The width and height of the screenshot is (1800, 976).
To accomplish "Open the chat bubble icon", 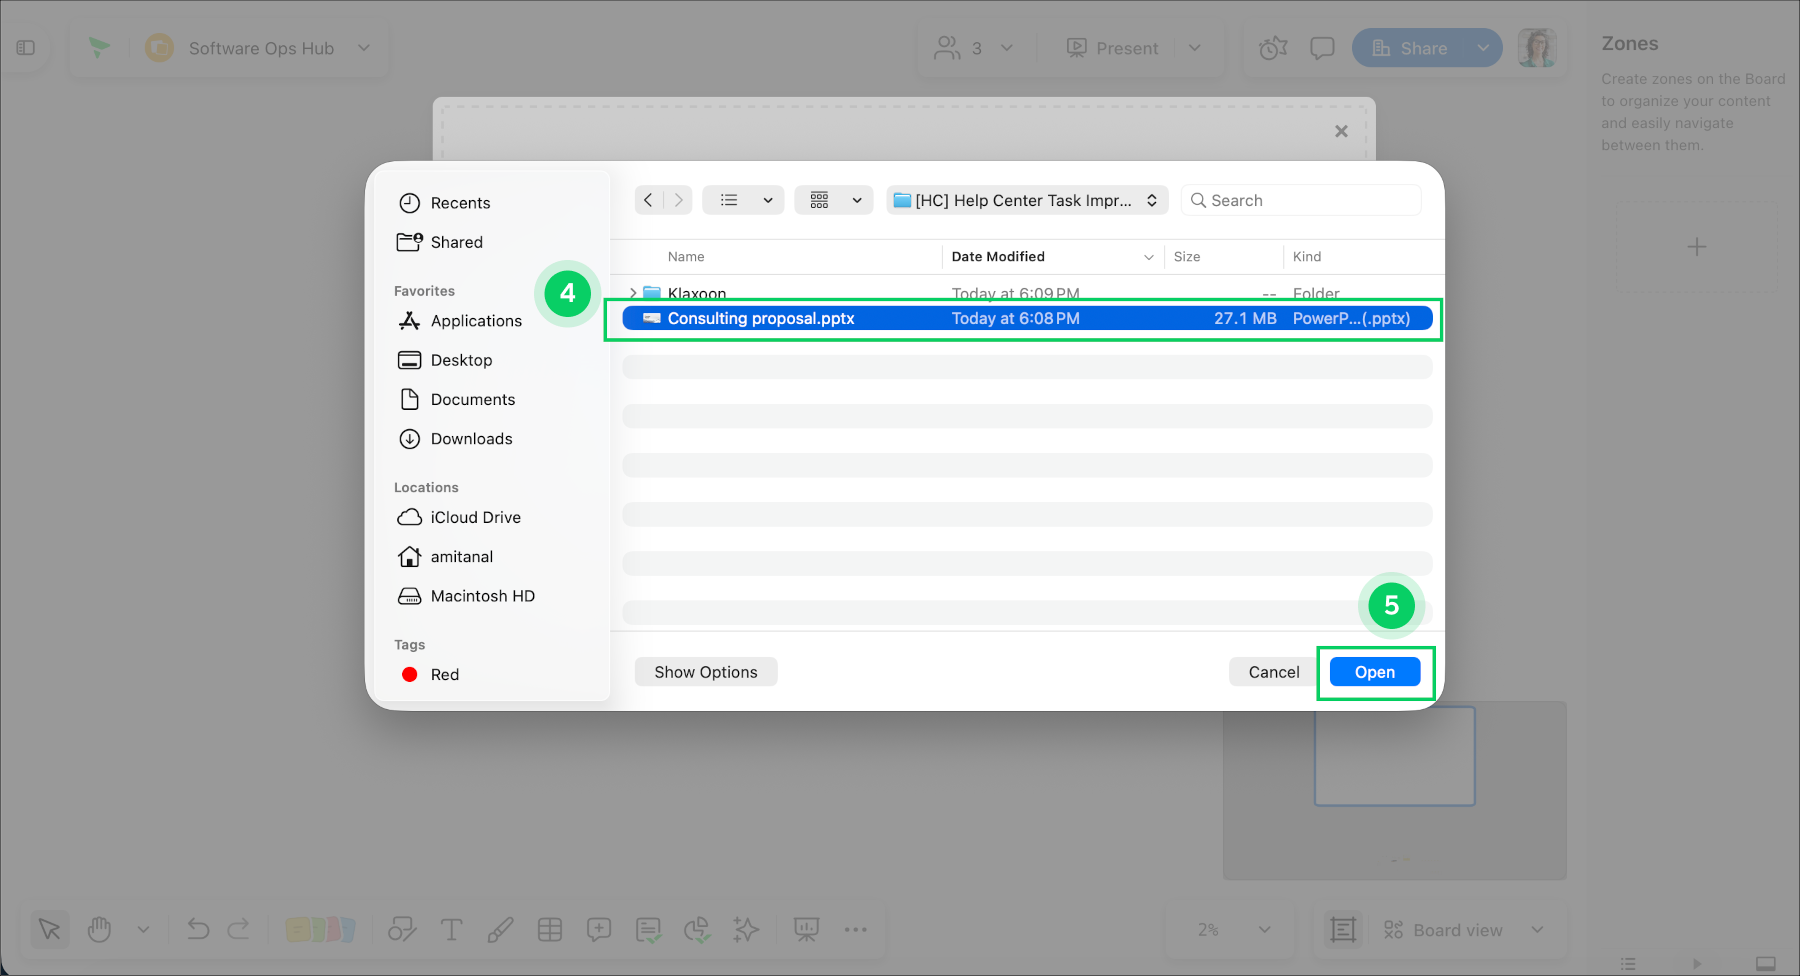I will pos(1322,48).
